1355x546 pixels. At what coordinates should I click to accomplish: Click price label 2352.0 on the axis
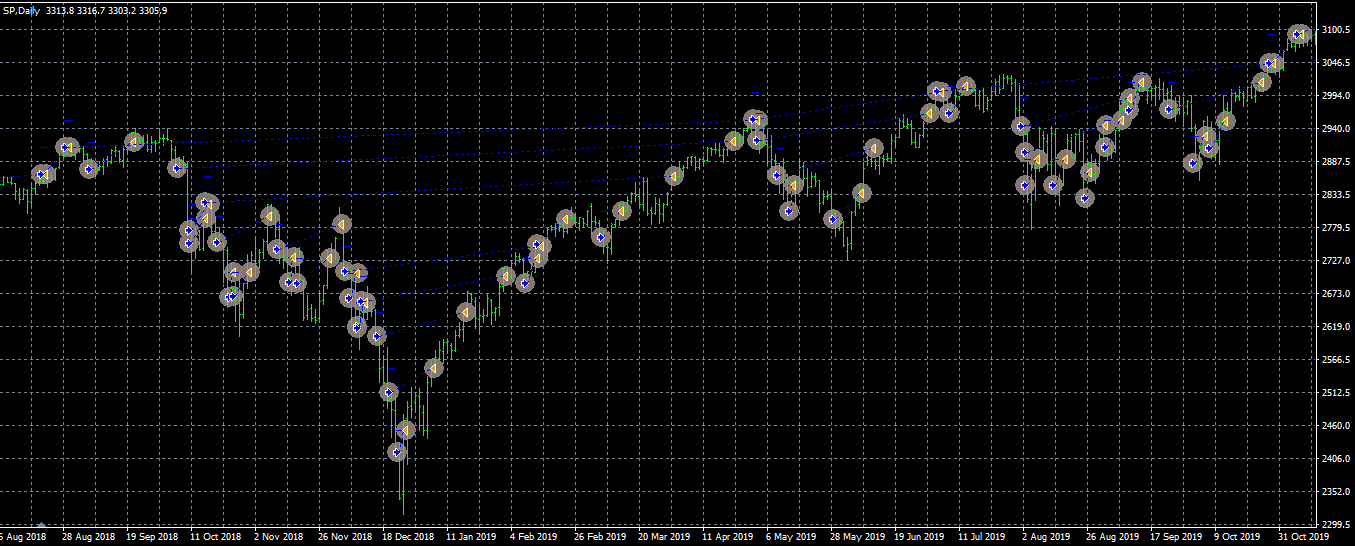1337,492
